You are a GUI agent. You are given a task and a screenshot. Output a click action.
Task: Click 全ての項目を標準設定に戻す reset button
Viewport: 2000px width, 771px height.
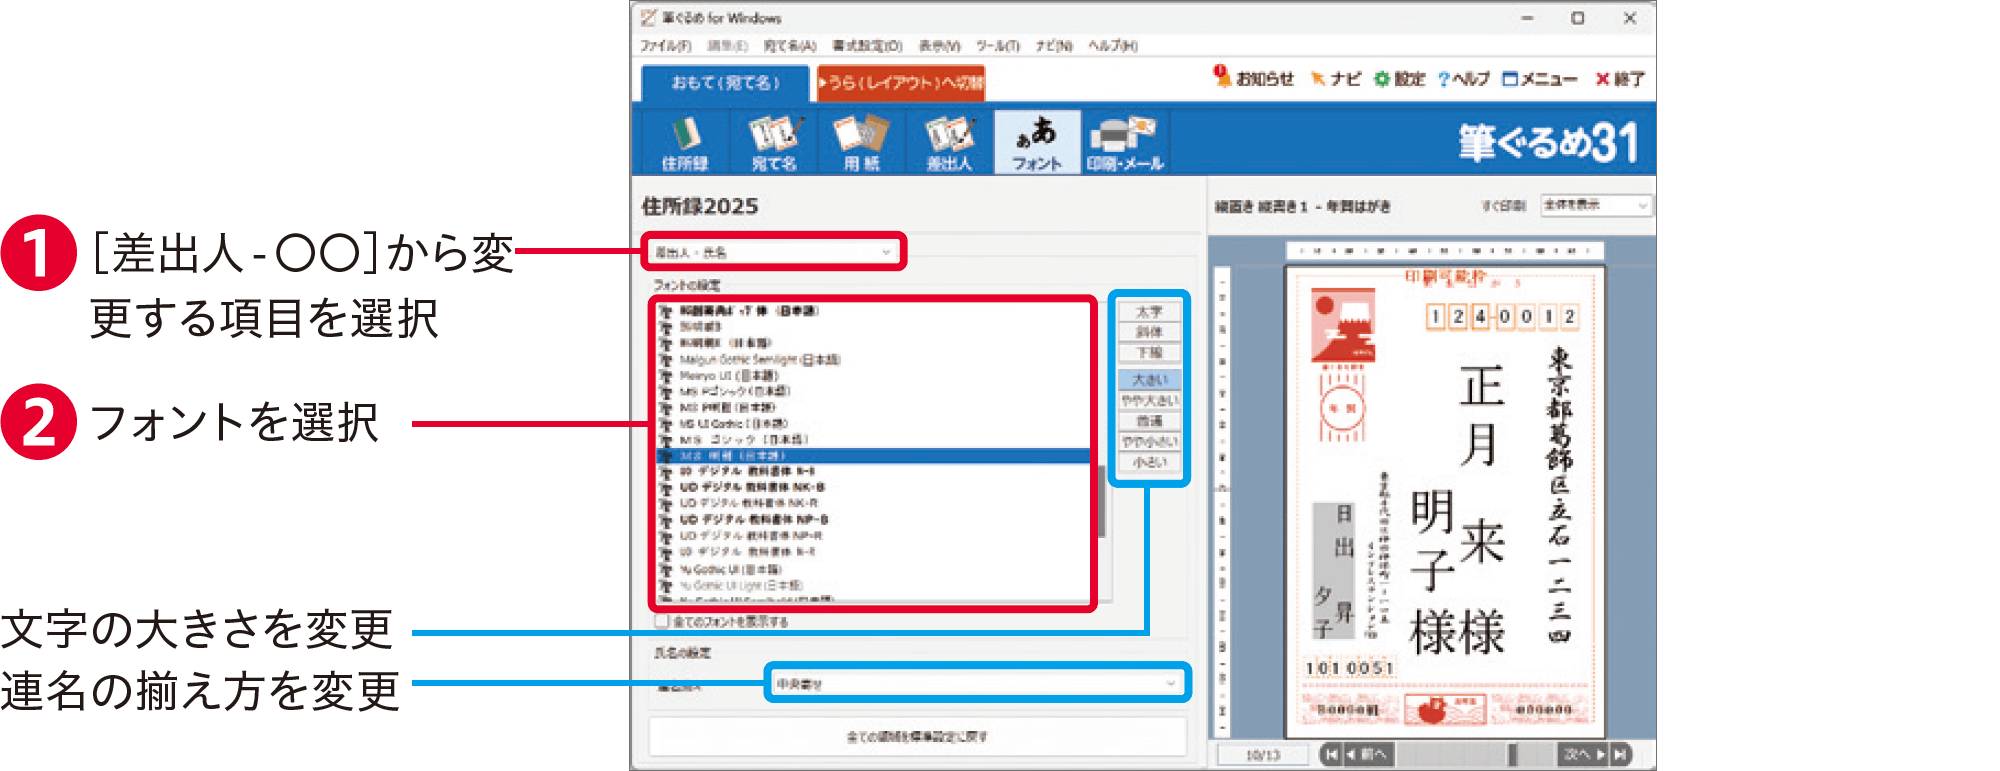pos(917,737)
